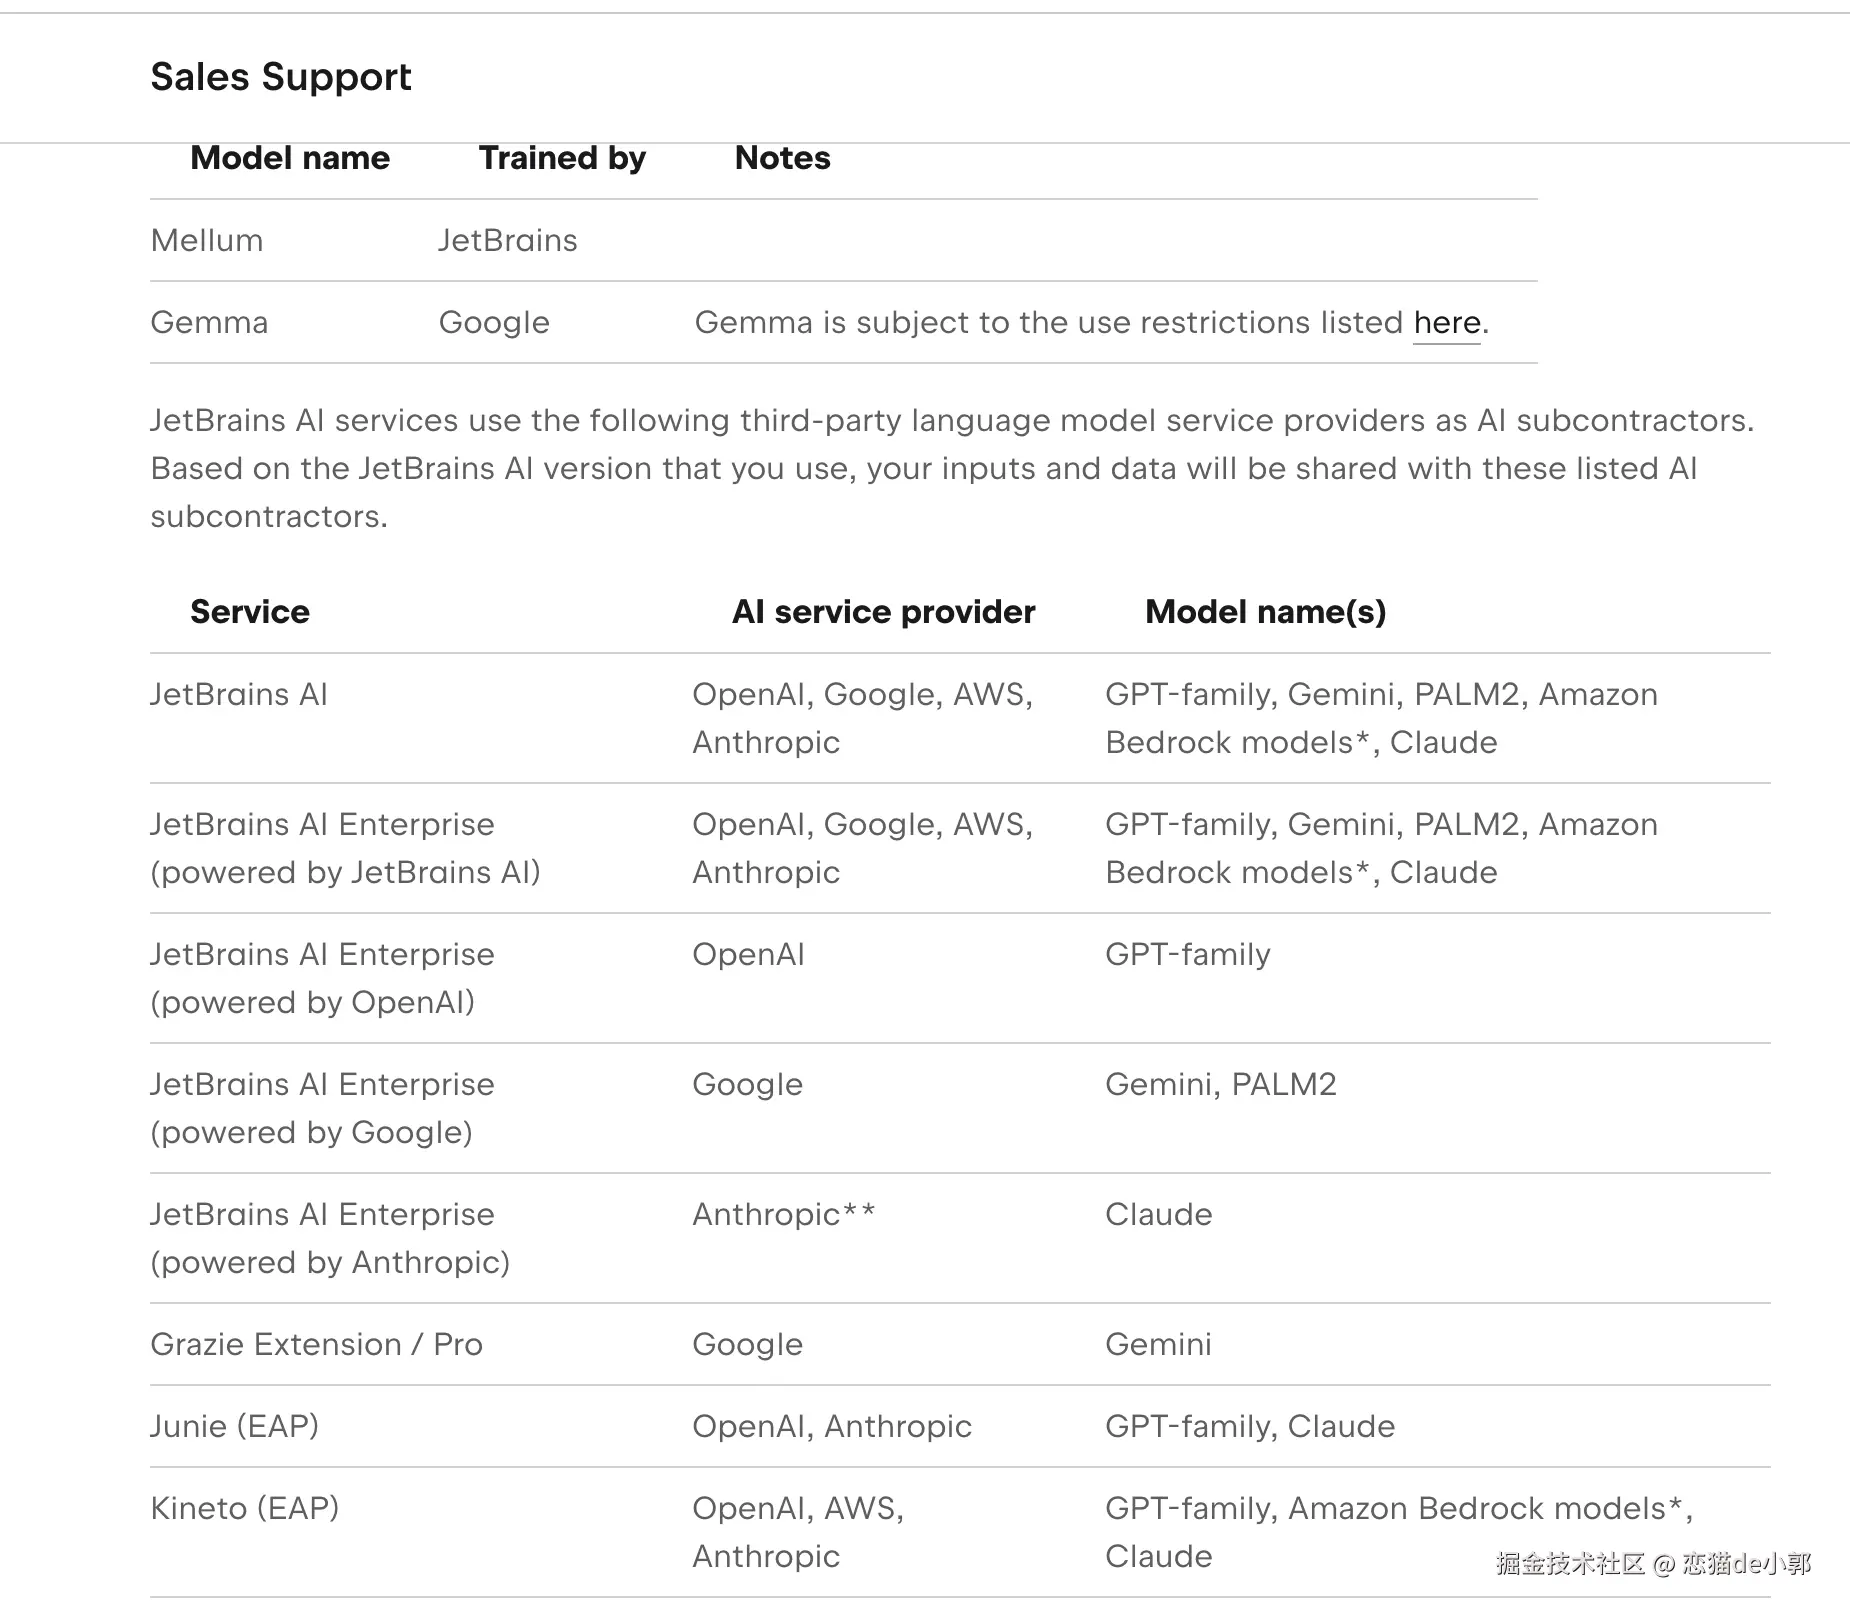Image resolution: width=1850 pixels, height=1616 pixels.
Task: Select the "JetBrains AI Enterprise (powered by OpenAI)" row
Action: pos(322,978)
